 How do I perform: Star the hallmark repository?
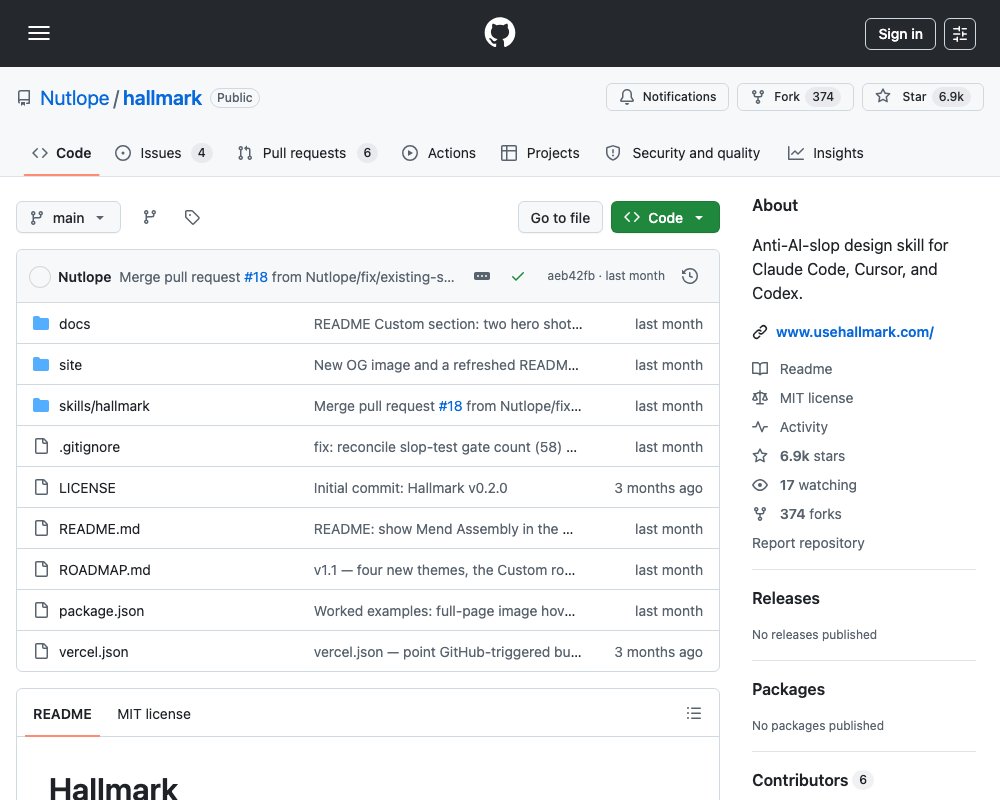pos(923,97)
